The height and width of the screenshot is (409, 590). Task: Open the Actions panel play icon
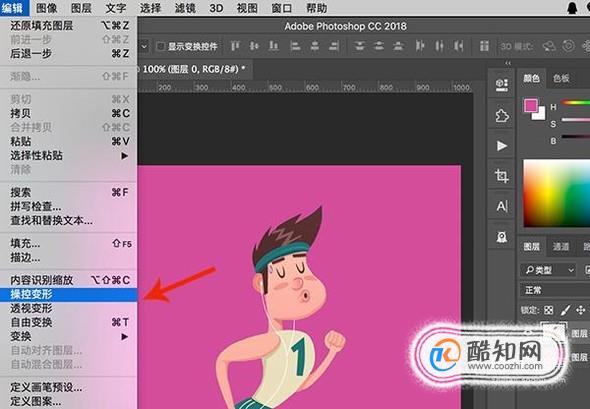tap(502, 146)
